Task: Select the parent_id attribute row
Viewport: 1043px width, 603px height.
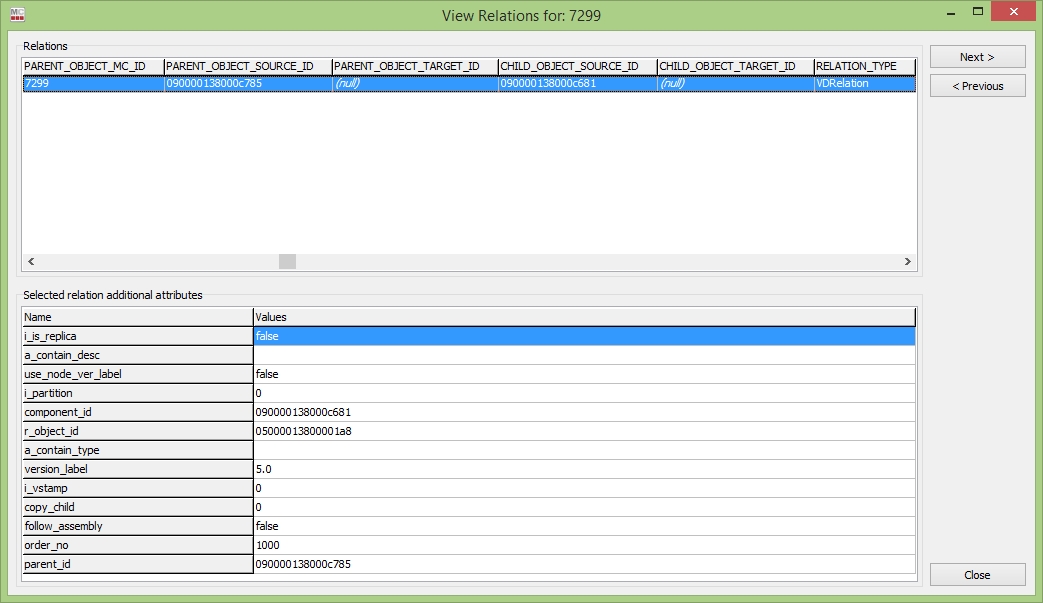Action: (137, 564)
